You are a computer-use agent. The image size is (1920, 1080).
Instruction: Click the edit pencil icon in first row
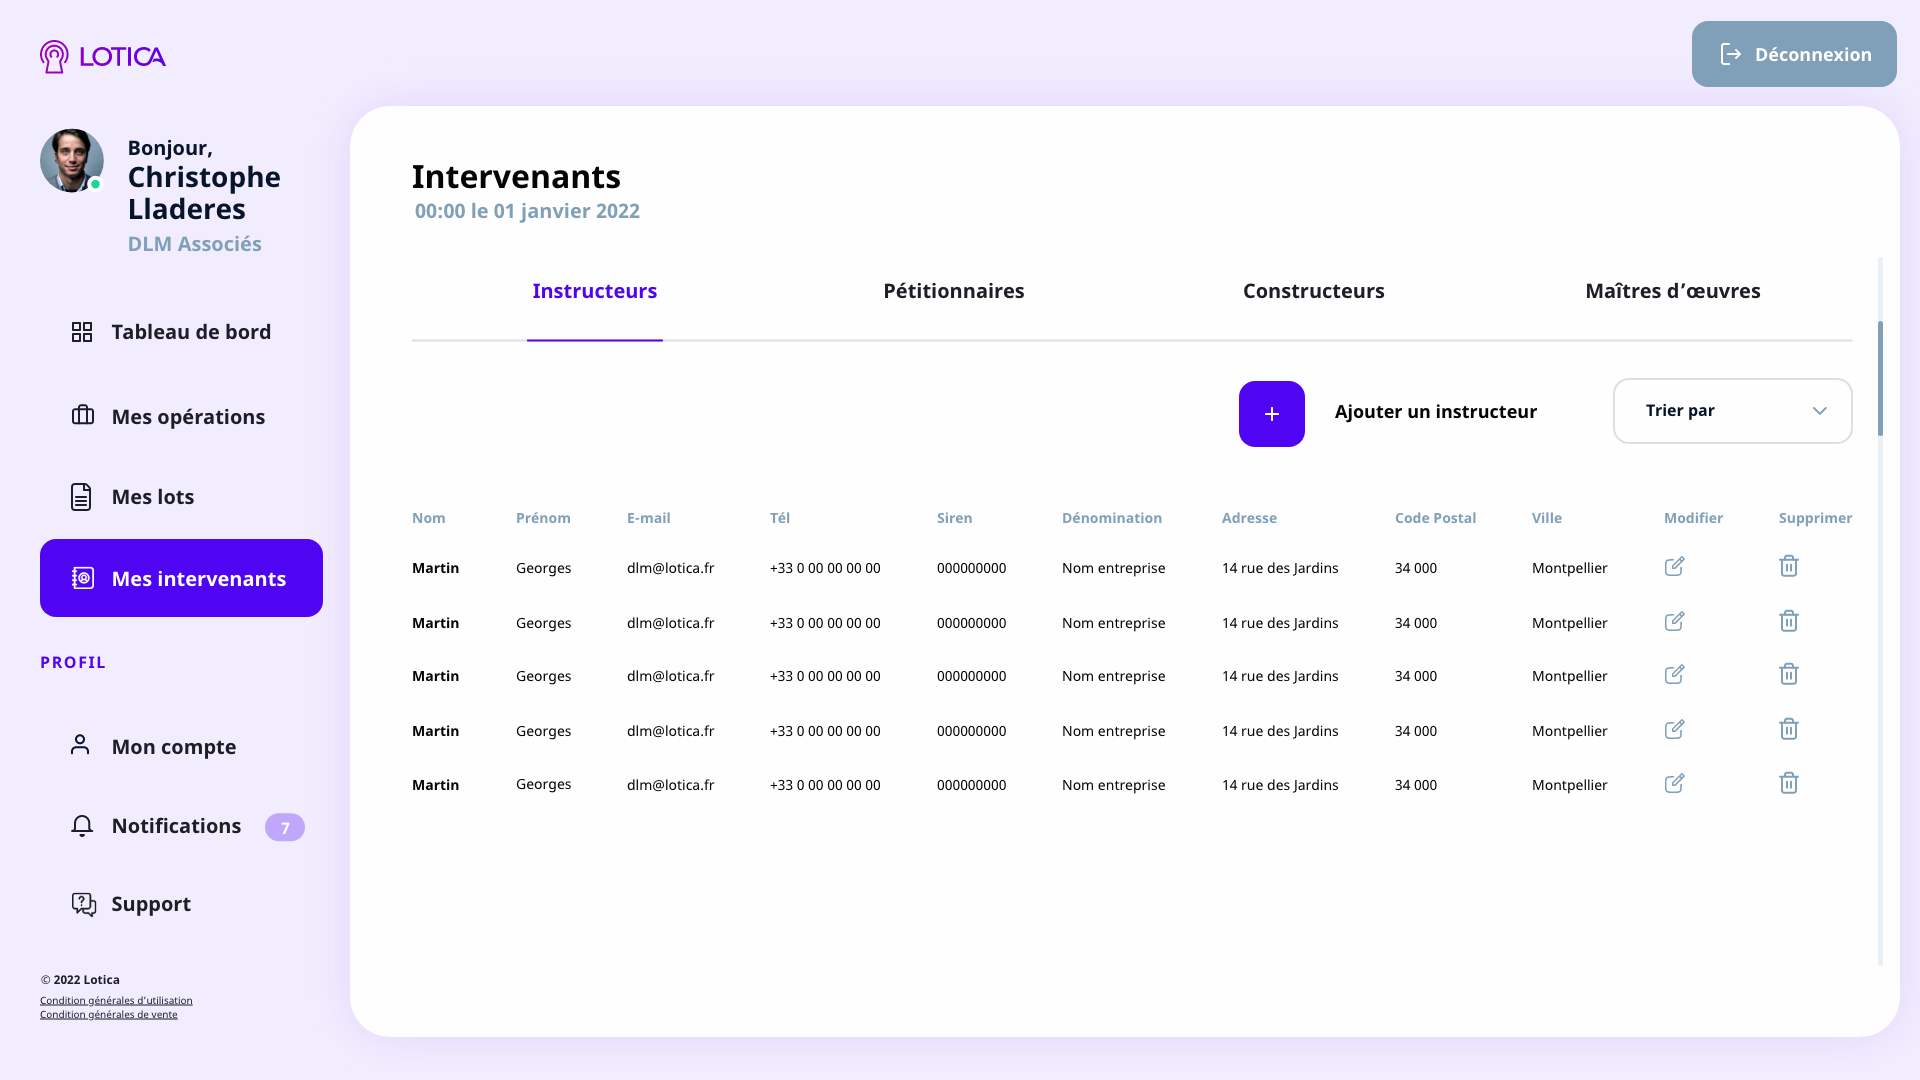pos(1674,567)
